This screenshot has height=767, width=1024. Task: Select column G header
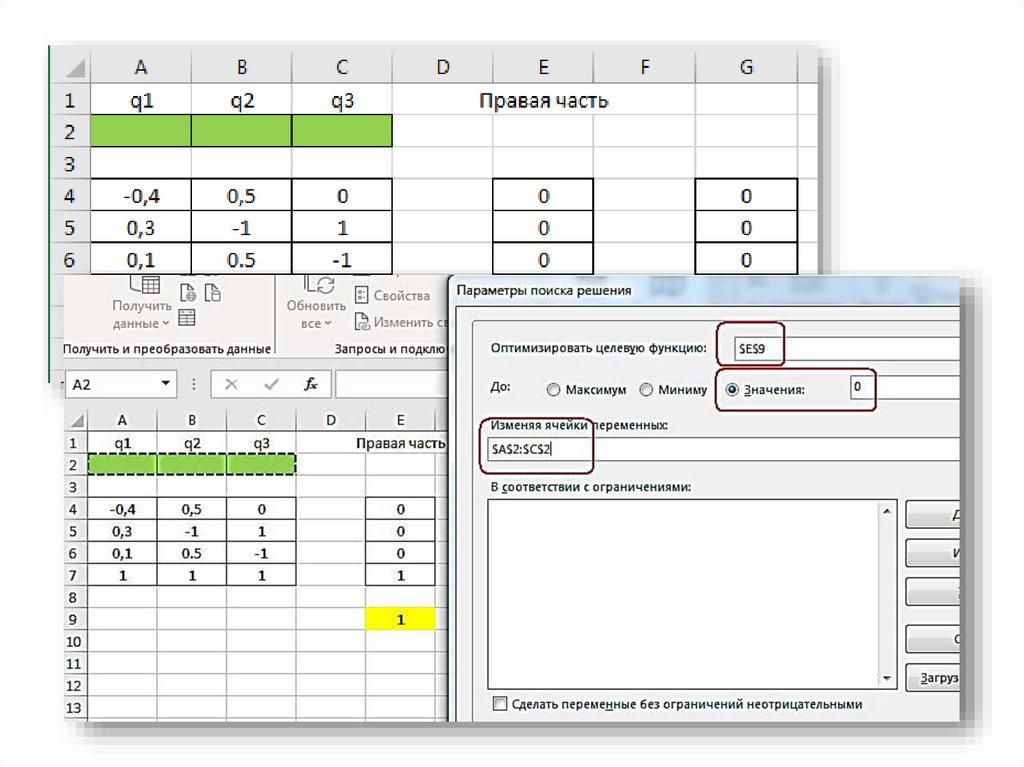tap(746, 67)
